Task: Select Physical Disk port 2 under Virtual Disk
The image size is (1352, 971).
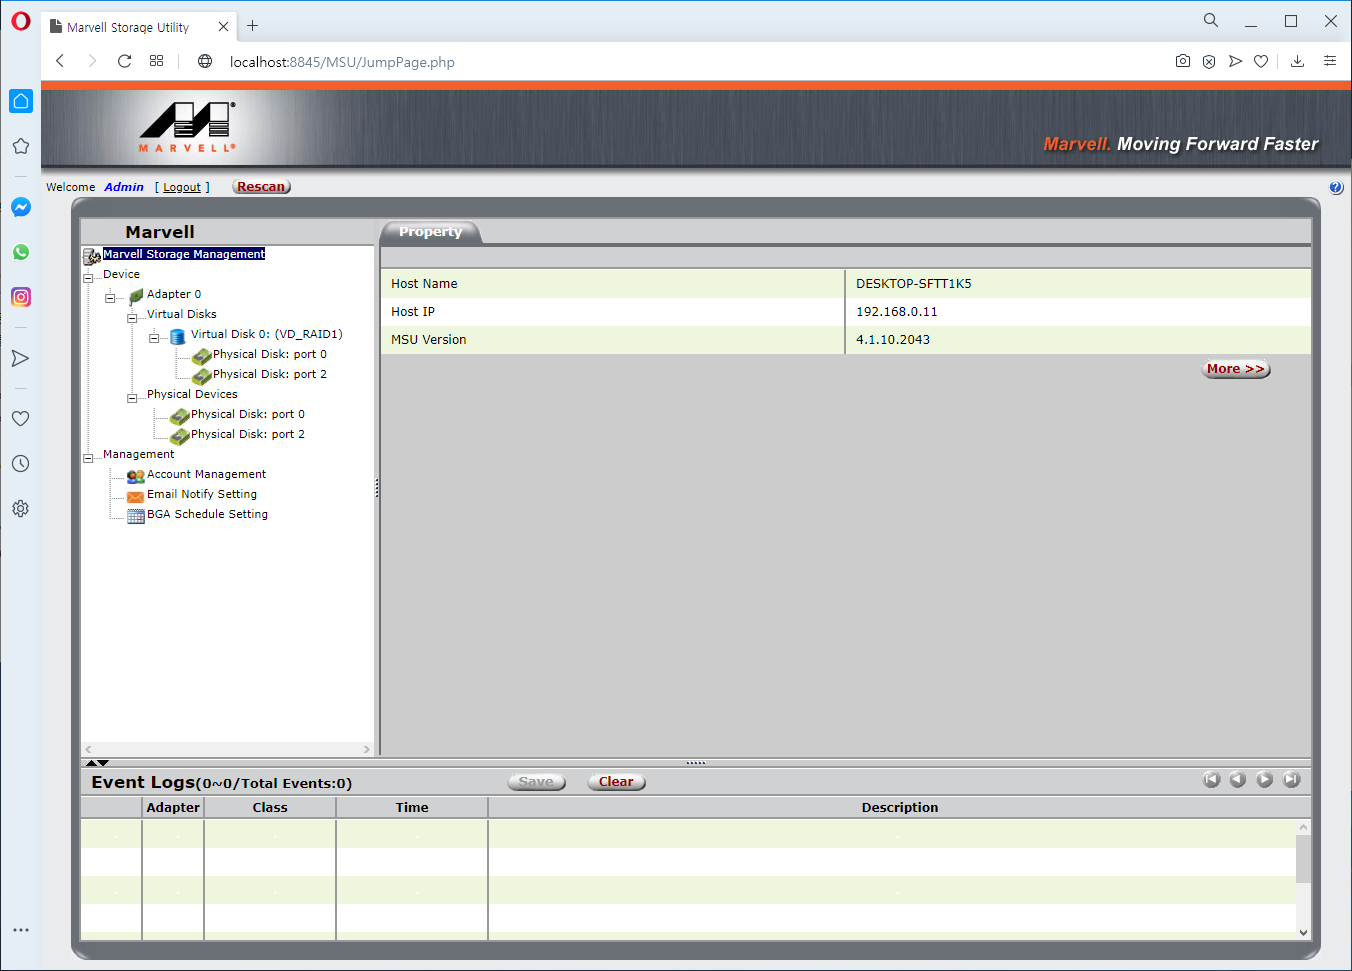Action: [x=269, y=374]
